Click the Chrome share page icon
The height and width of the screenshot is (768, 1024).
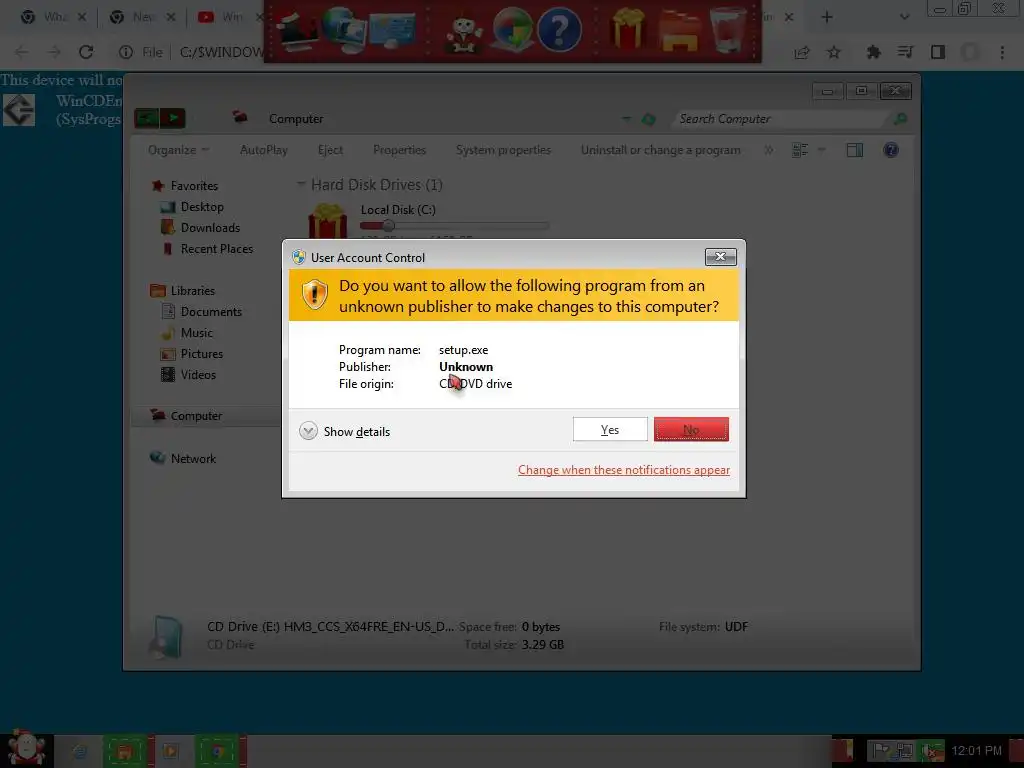pos(801,52)
